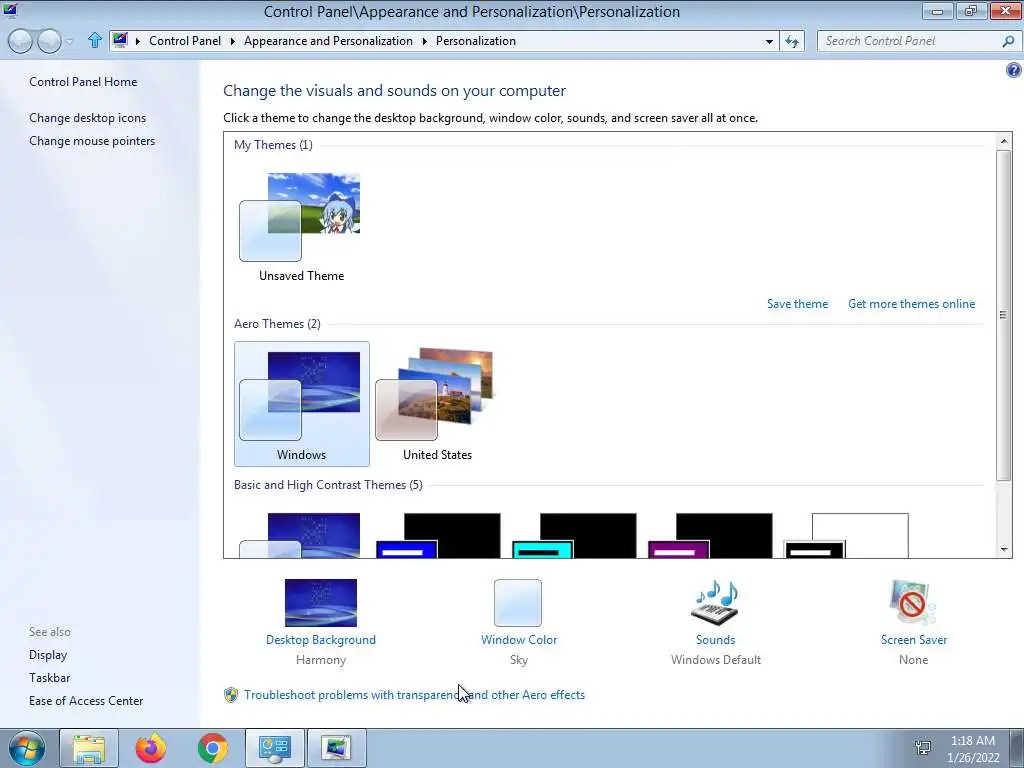Open Control Panel Home link
This screenshot has width=1024, height=768.
(83, 82)
